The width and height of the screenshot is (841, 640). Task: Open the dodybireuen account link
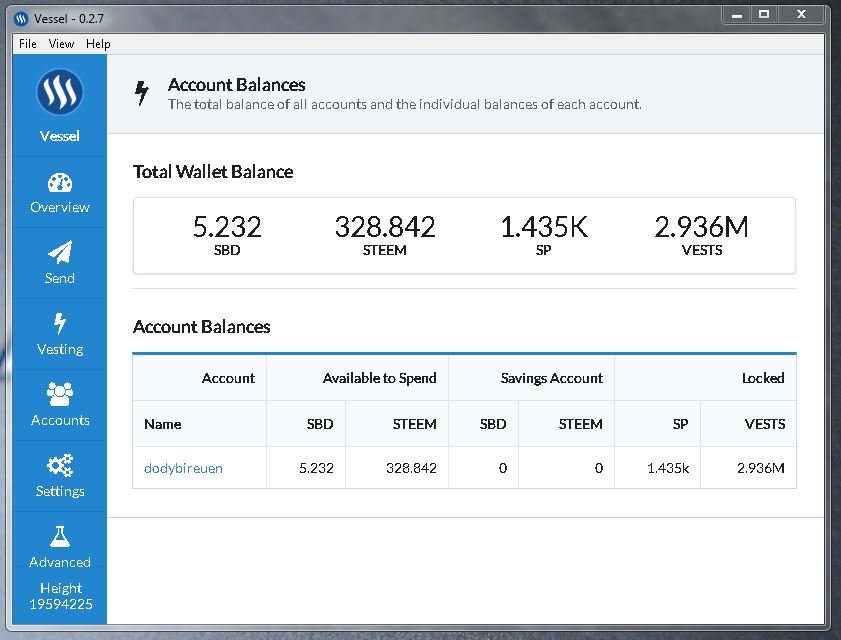tap(183, 468)
